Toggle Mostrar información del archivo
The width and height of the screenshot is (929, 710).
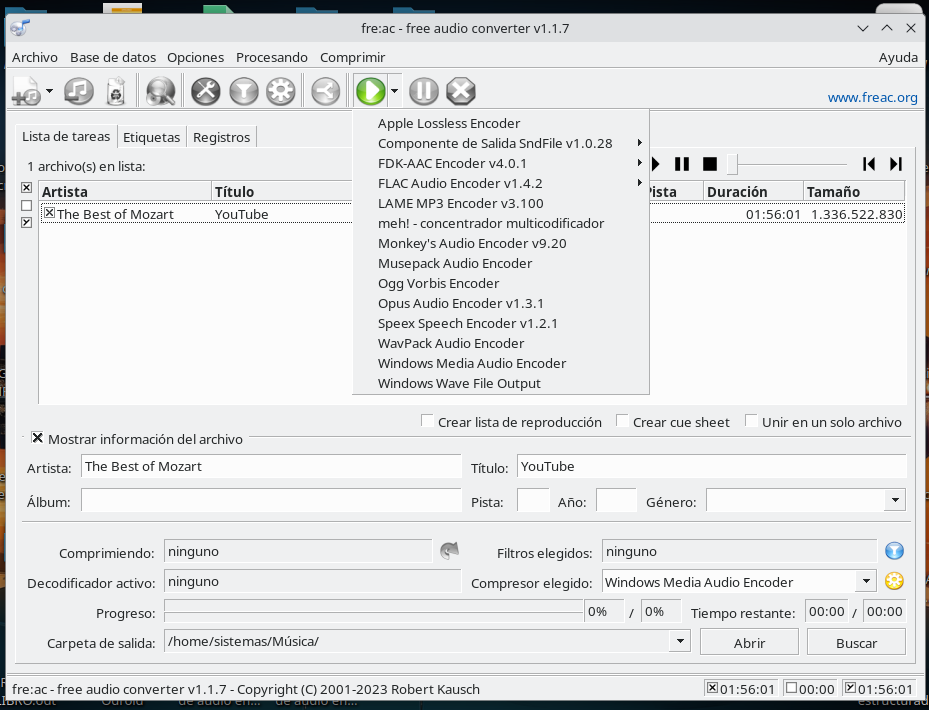click(37, 438)
